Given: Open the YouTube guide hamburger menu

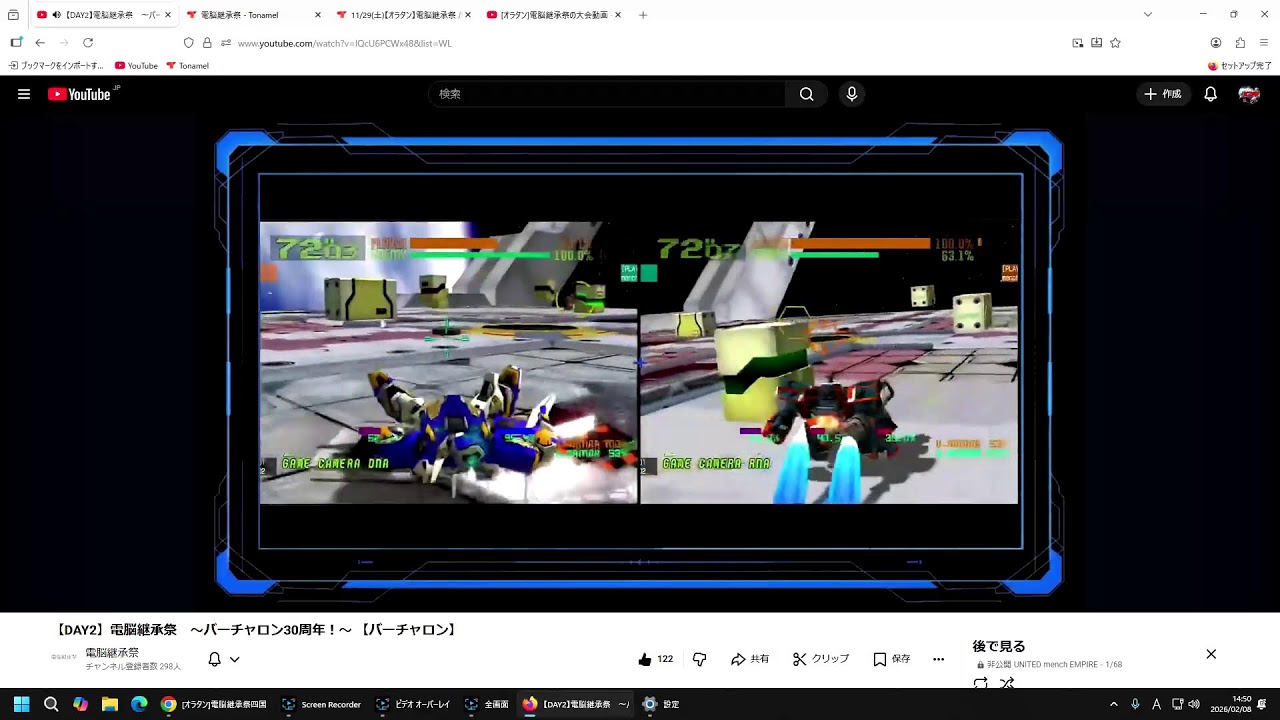Looking at the screenshot, I should 24,94.
